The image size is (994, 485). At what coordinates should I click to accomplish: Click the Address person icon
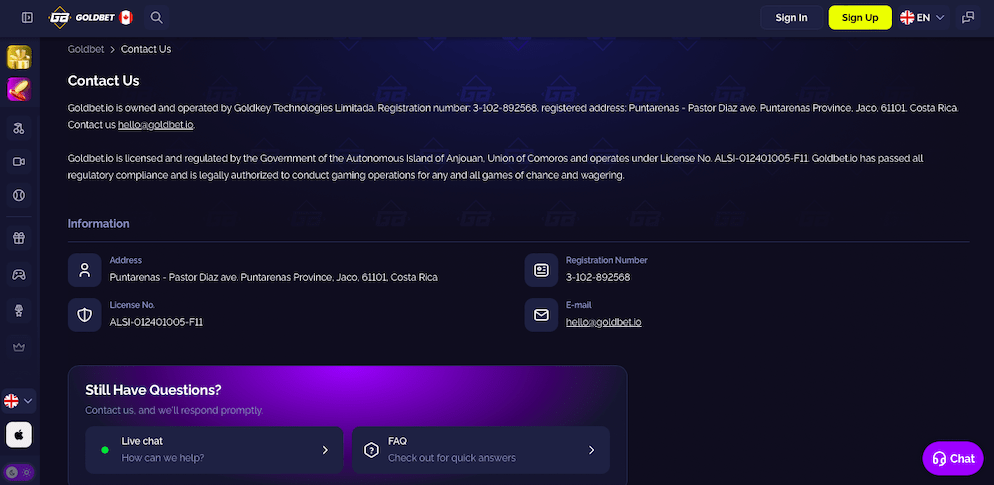[x=84, y=270]
